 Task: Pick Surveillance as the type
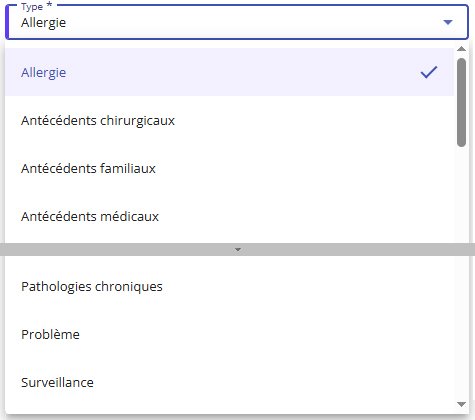(229, 382)
